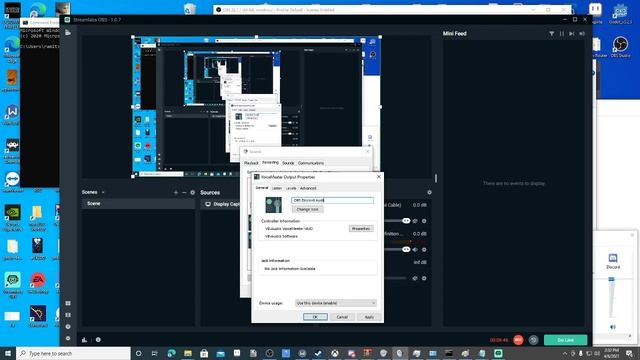Open bottom settings cog in left sidebar
Image resolution: width=640 pixels, height=360 pixels.
[x=68, y=338]
